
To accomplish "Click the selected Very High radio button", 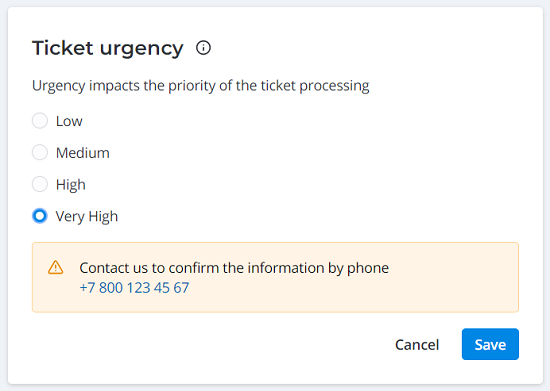I will 40,216.
